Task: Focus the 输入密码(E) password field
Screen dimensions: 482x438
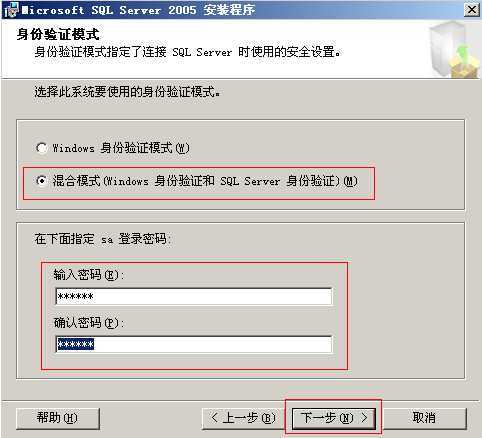Action: (x=194, y=296)
